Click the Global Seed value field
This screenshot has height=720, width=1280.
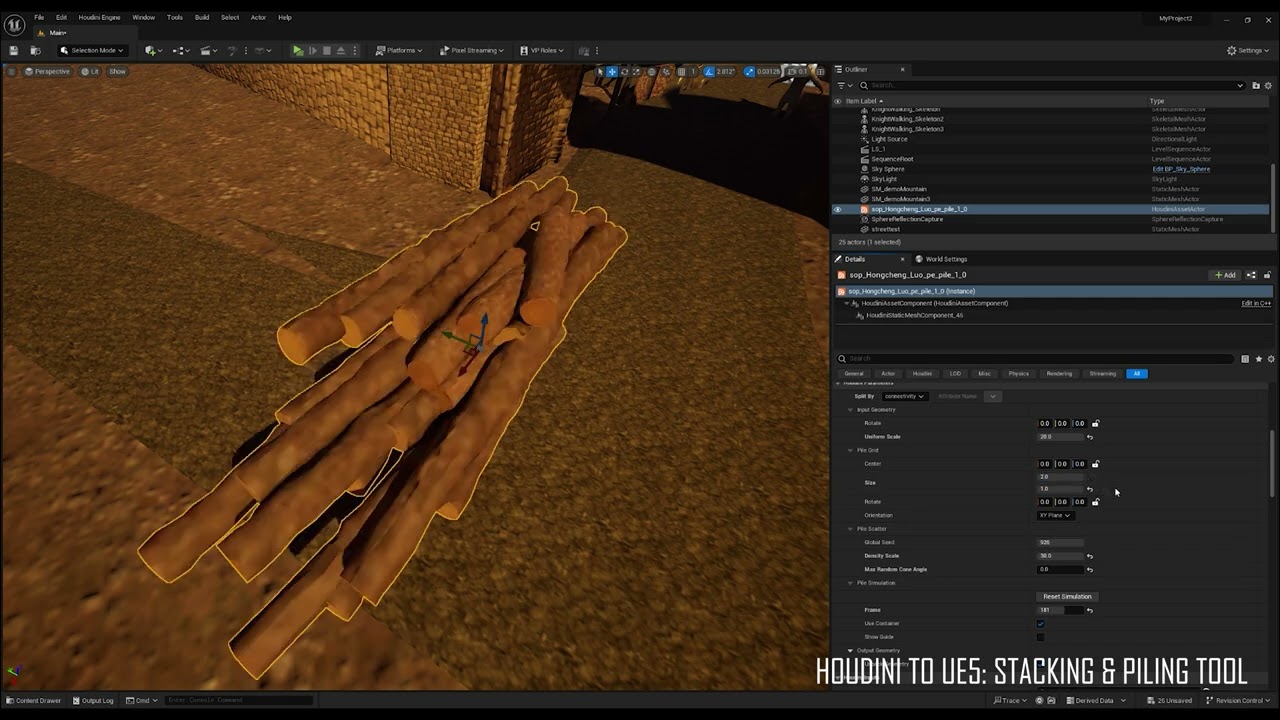1060,542
